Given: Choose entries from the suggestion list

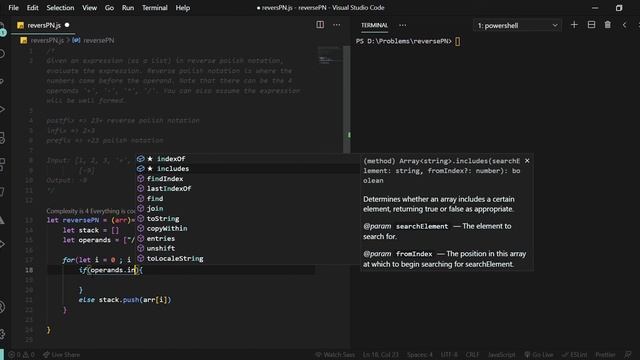Looking at the screenshot, I should tap(247, 239).
